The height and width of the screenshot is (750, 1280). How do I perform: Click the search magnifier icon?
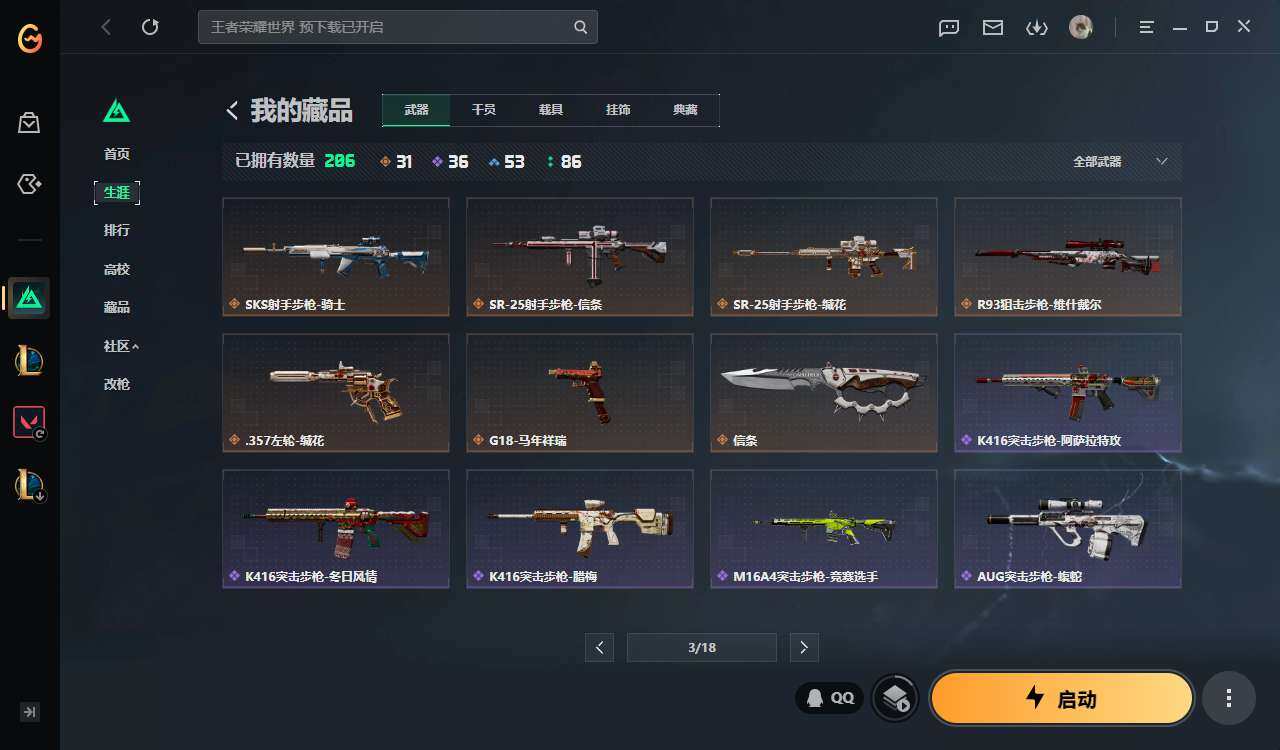point(581,27)
